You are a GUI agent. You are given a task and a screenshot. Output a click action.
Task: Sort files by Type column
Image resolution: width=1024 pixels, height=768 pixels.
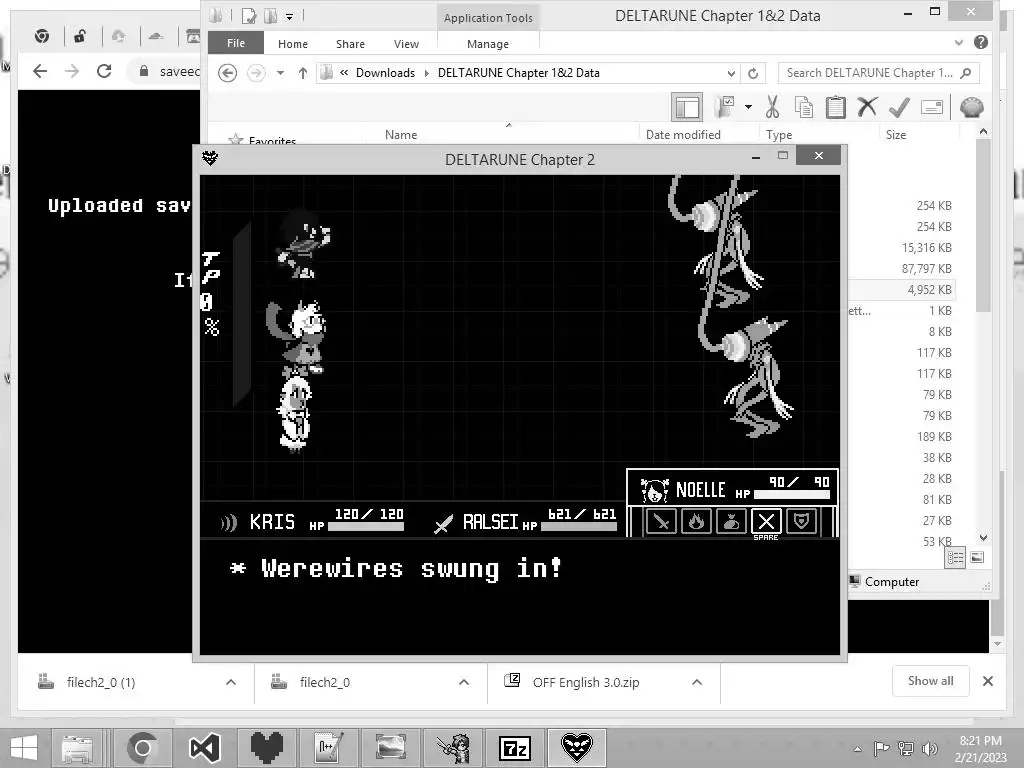pos(779,135)
